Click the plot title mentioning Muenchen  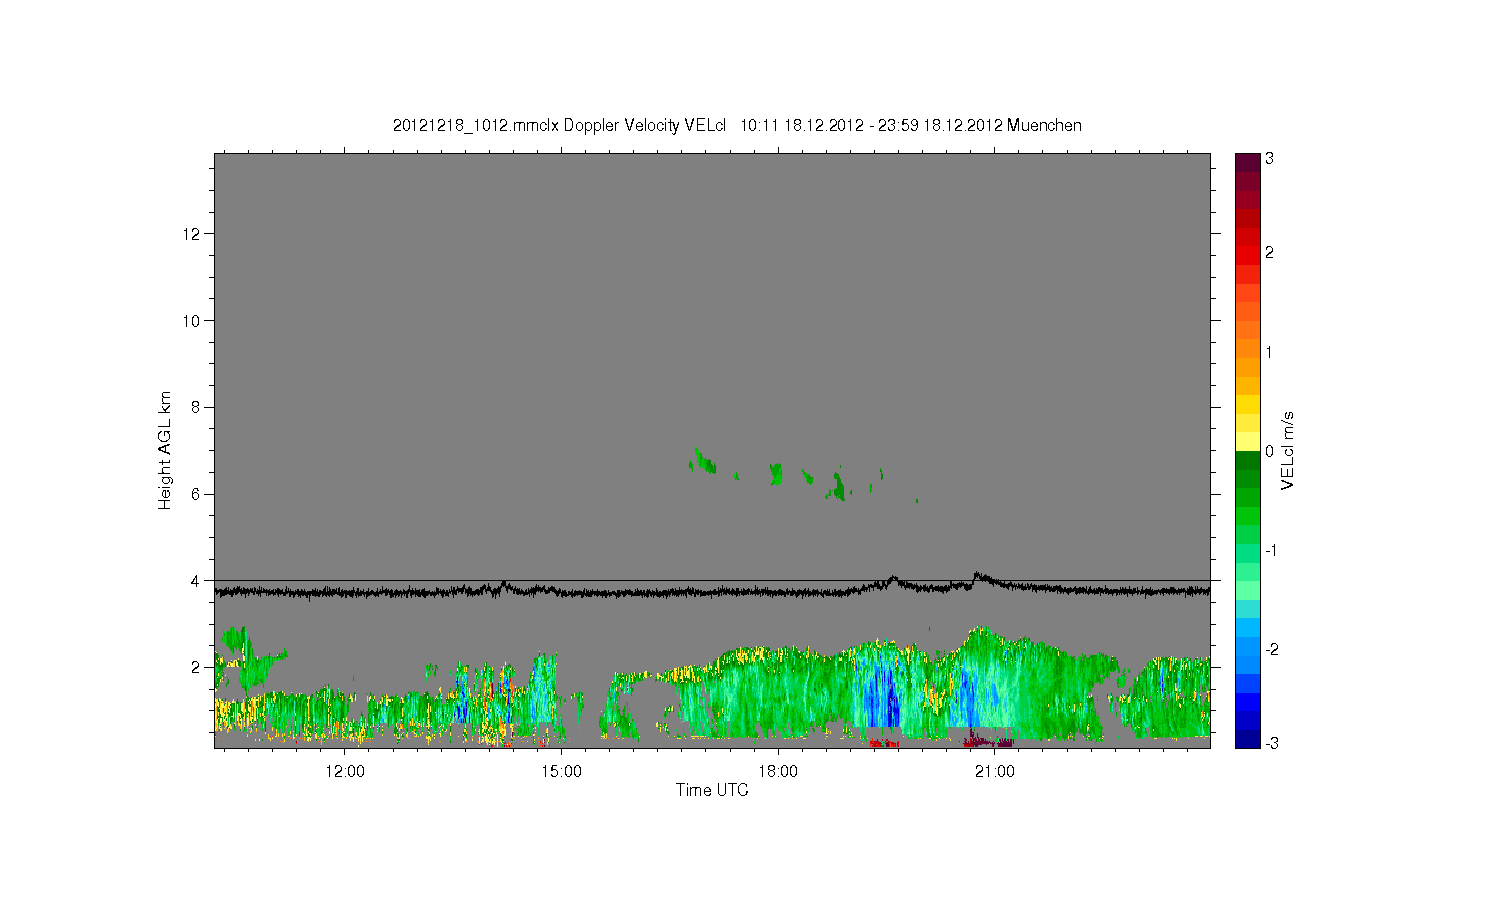[x=737, y=125]
